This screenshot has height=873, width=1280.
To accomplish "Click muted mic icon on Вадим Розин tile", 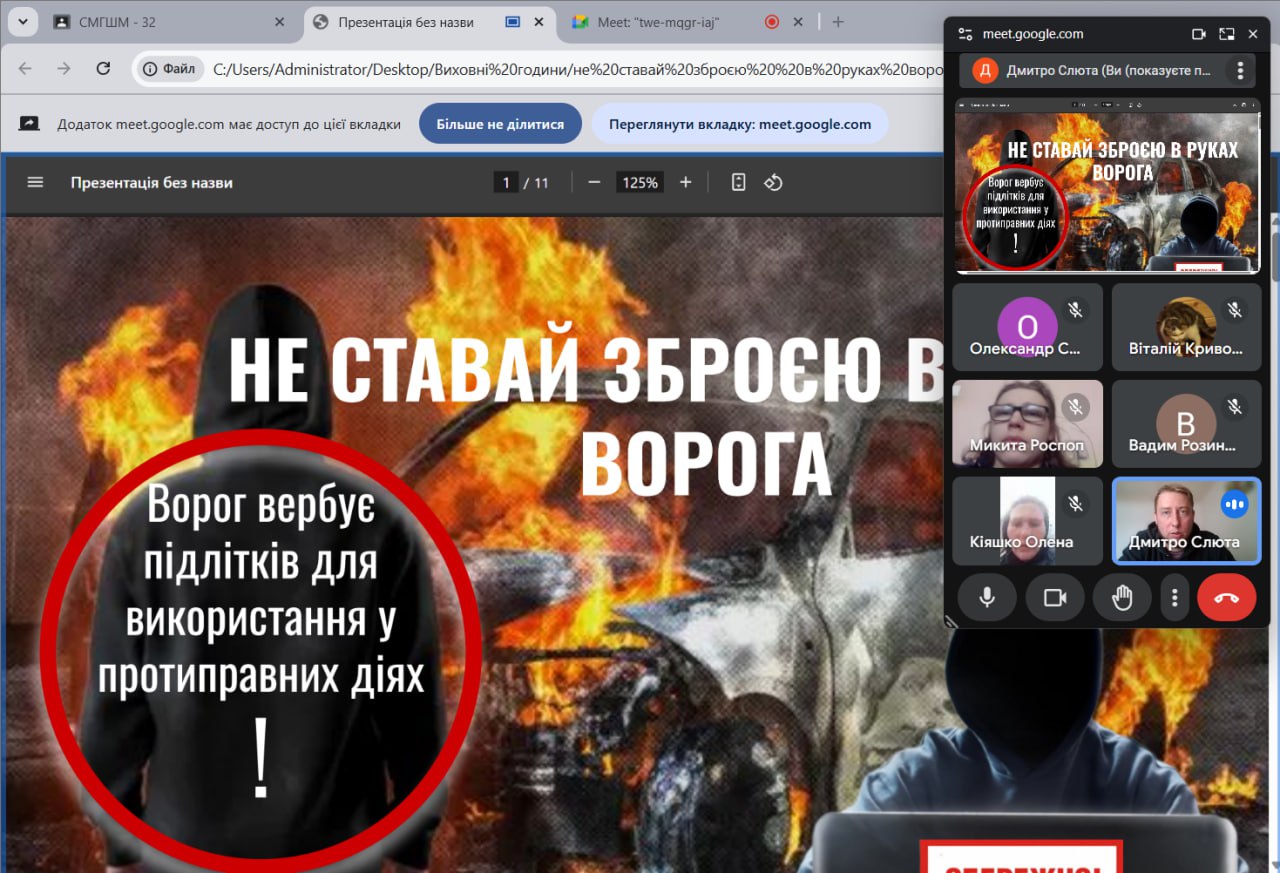I will pos(1234,407).
